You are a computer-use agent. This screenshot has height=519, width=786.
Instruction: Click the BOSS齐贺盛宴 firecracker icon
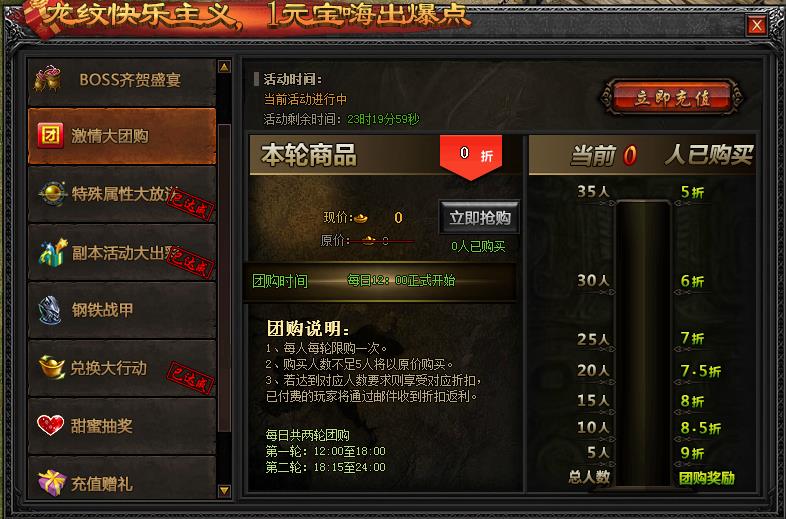[48, 79]
